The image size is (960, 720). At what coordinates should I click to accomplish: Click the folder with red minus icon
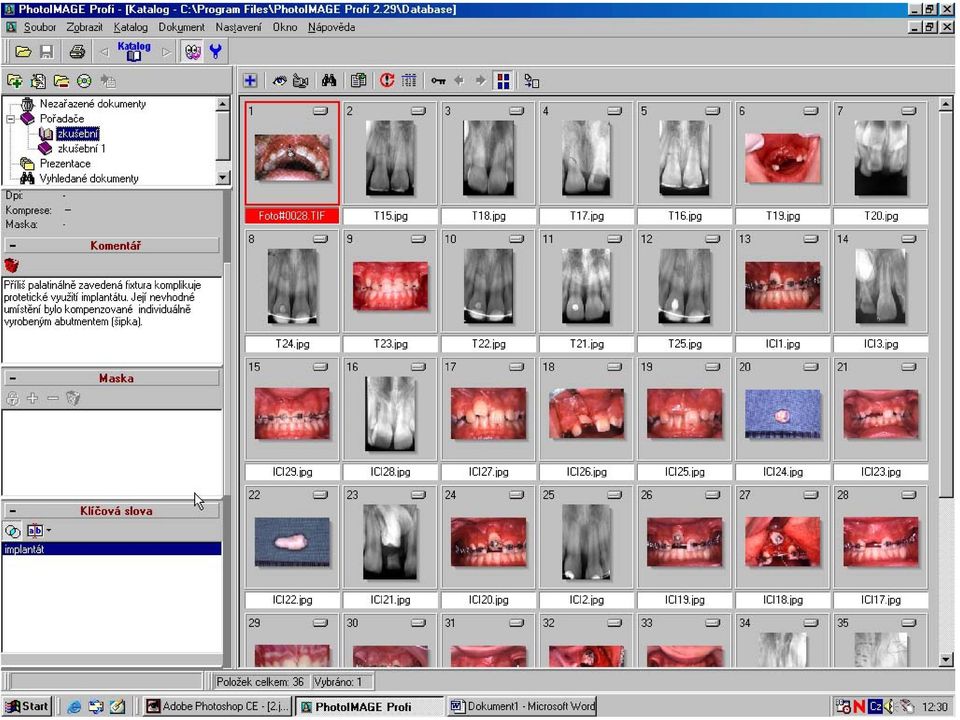pos(61,81)
